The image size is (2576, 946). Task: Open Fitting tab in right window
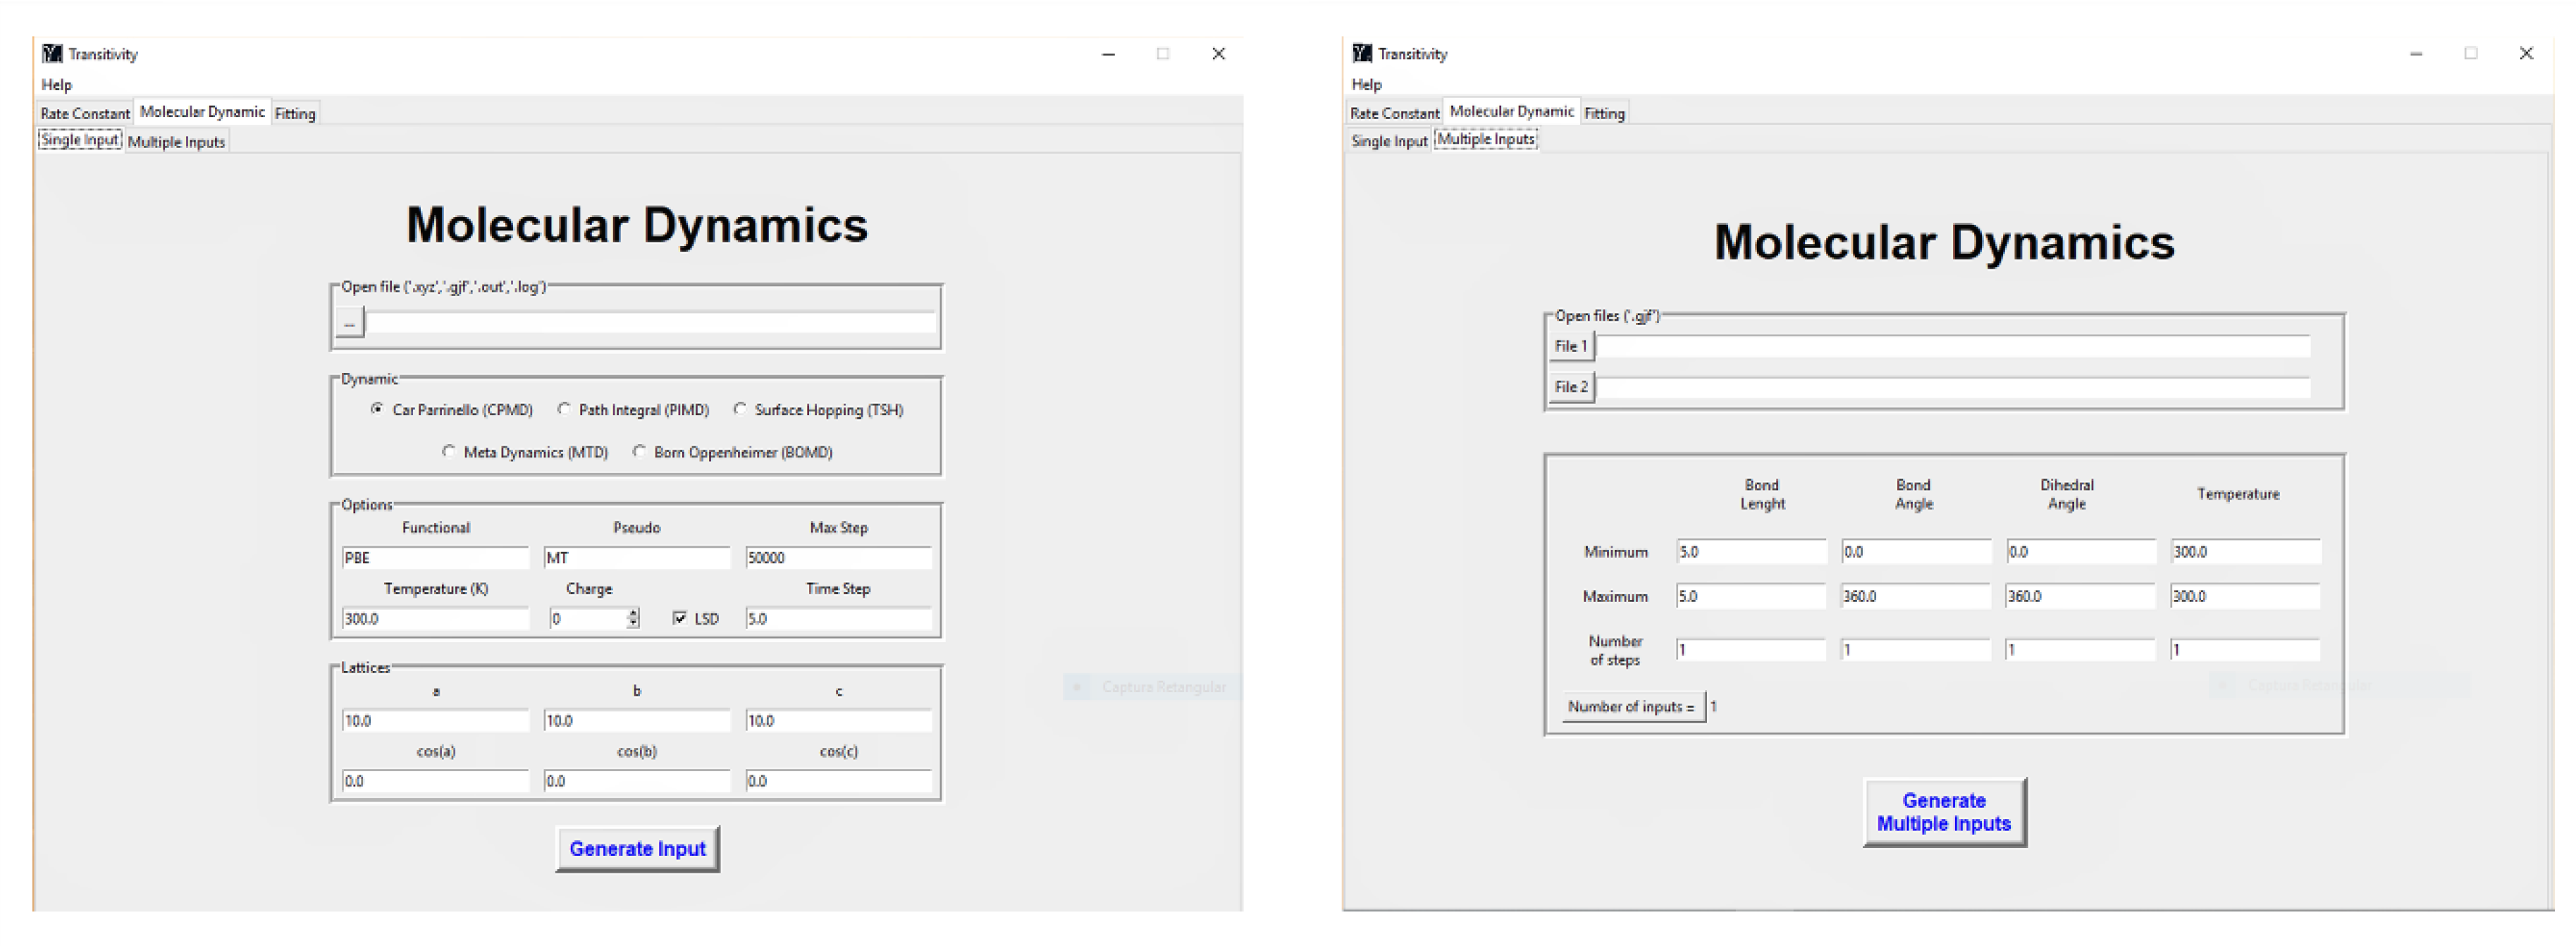(1604, 113)
